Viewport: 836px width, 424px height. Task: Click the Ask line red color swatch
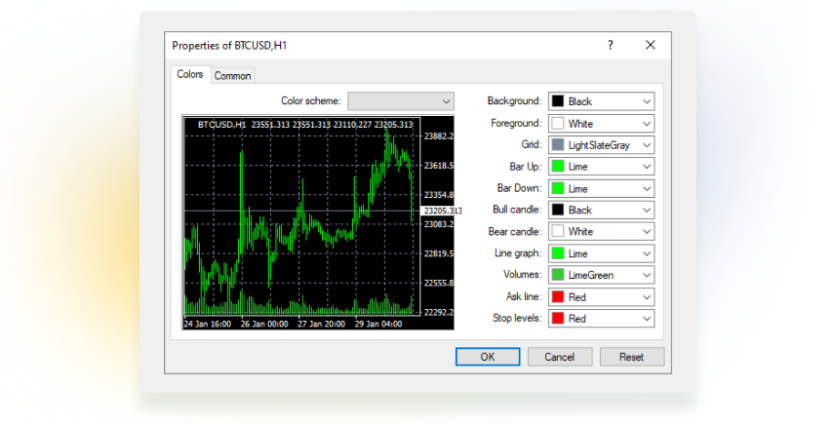point(557,297)
